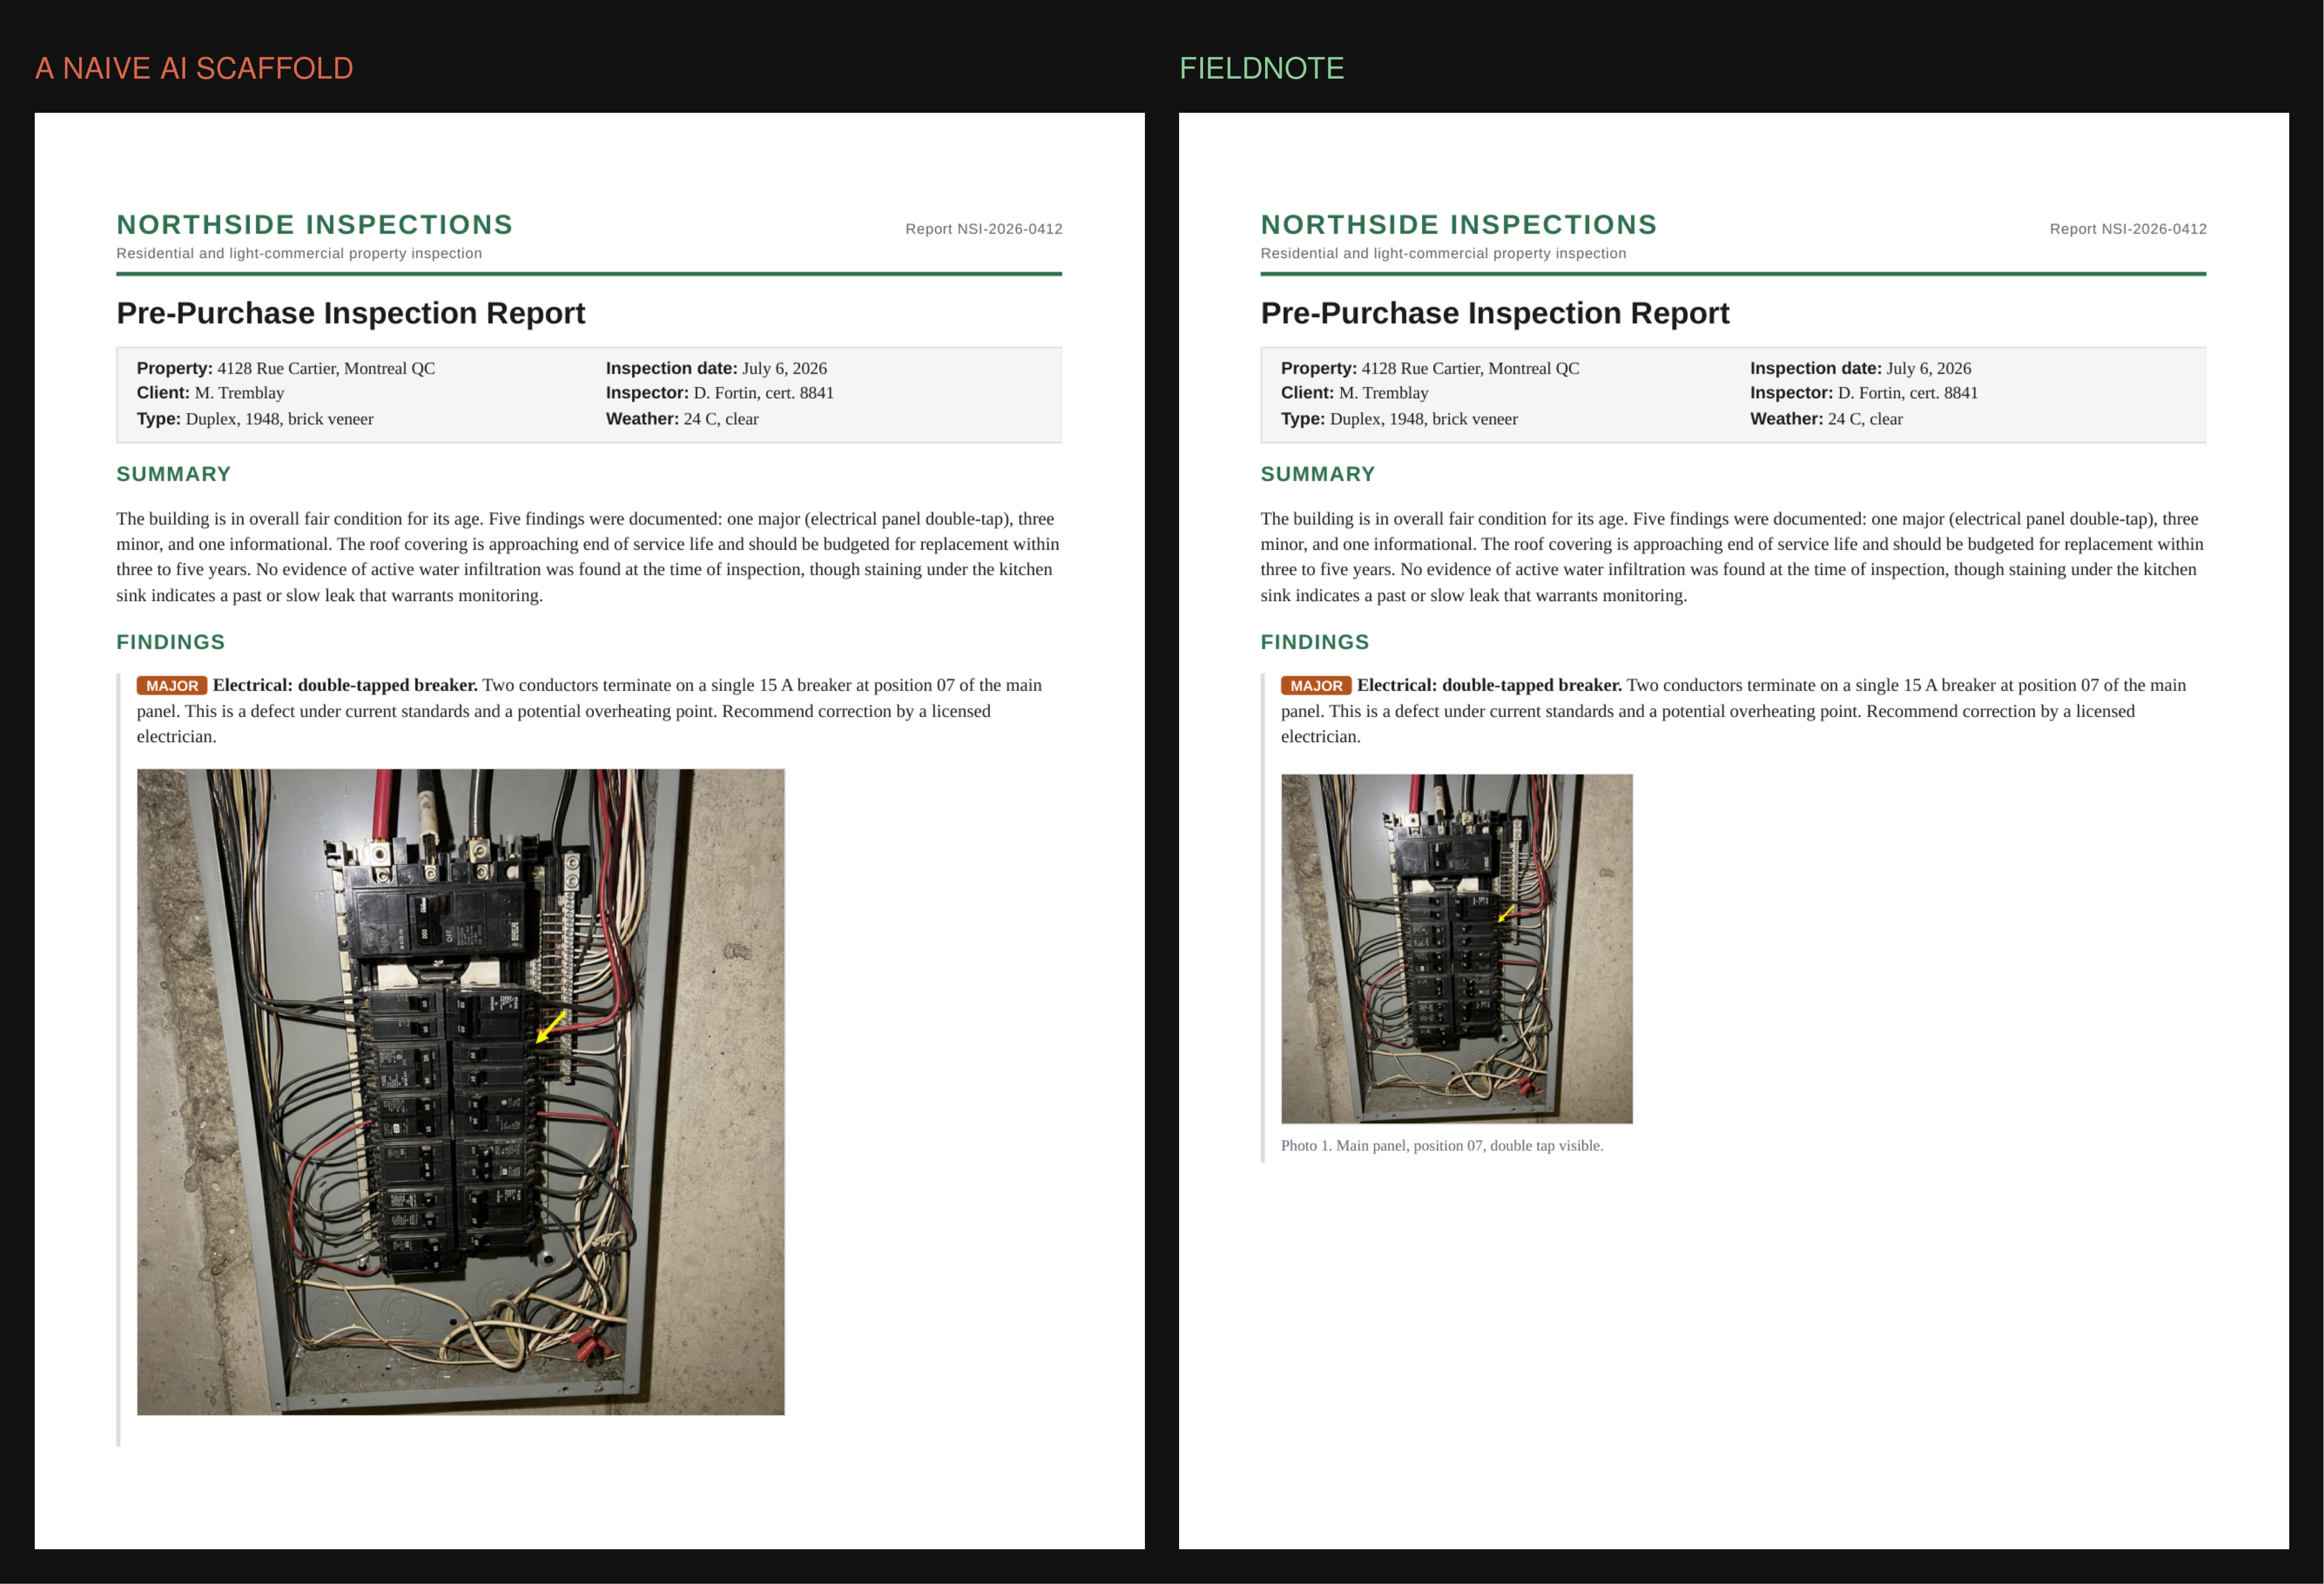This screenshot has height=1584, width=2324.
Task: Click "Report NSI-2026-0412" in the Fieldnote page
Action: [2128, 229]
